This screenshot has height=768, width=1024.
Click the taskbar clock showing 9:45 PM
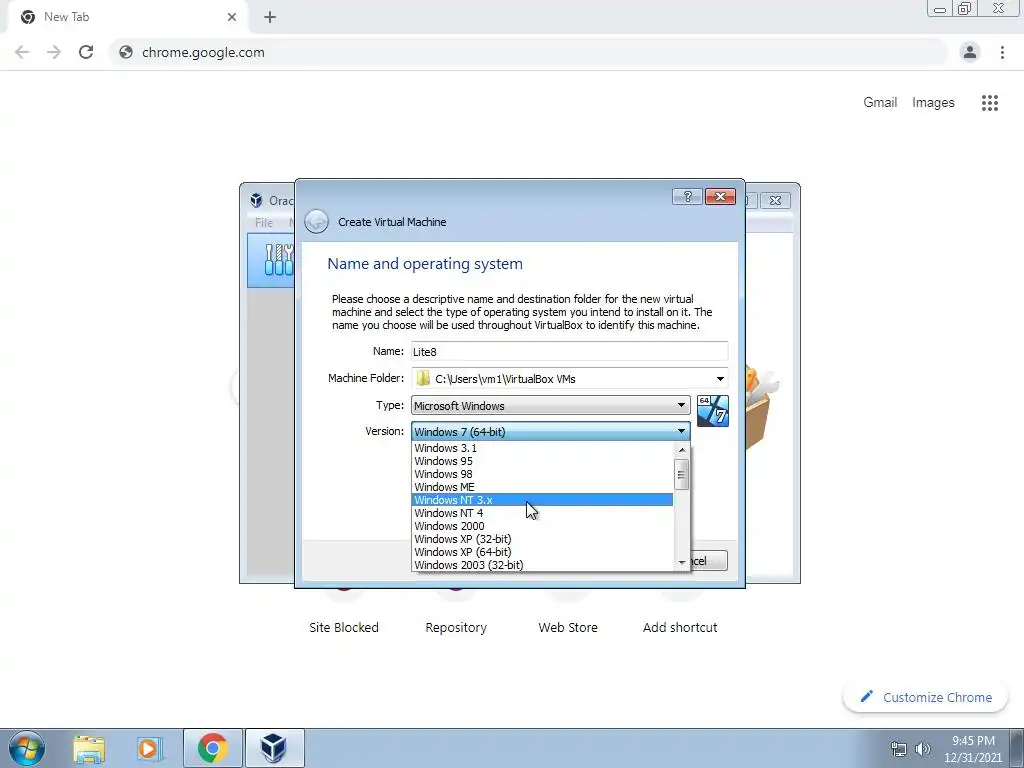973,749
